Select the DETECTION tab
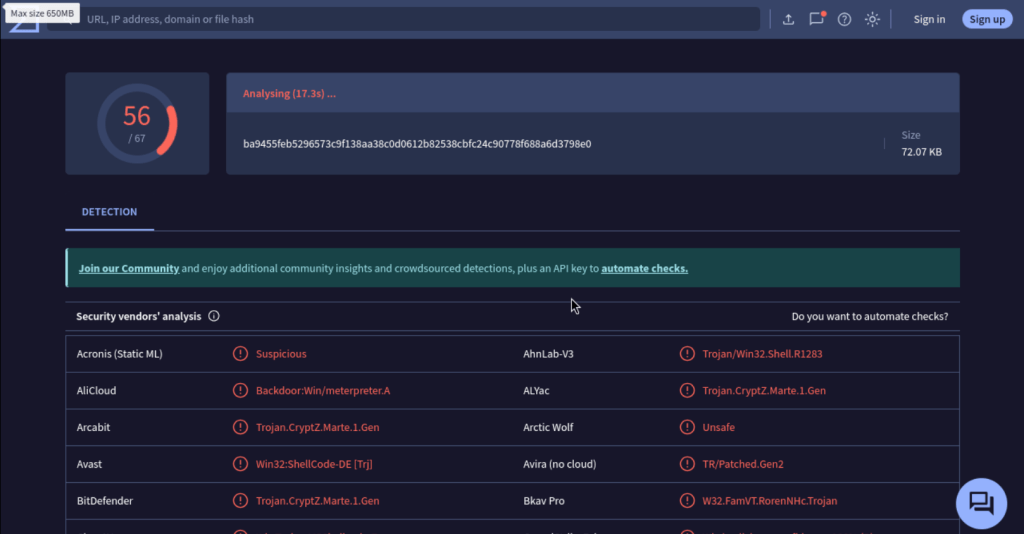Screen dimensions: 1024x534 [109, 212]
